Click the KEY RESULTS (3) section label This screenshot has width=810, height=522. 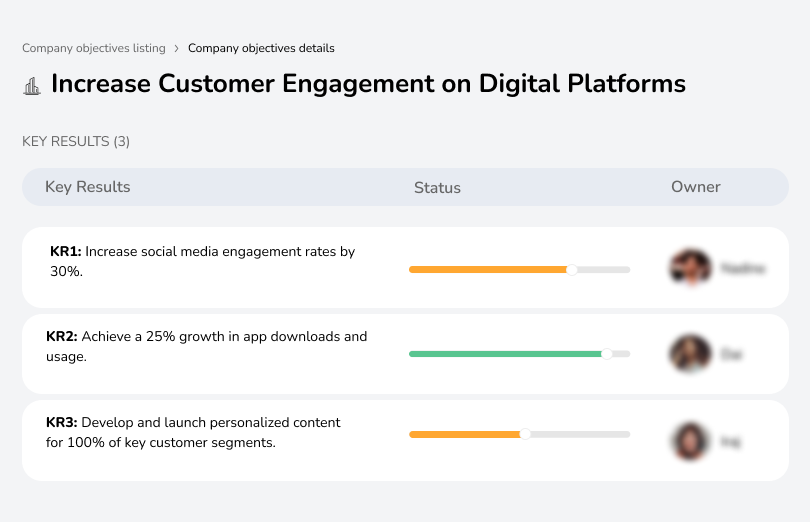[x=76, y=142]
